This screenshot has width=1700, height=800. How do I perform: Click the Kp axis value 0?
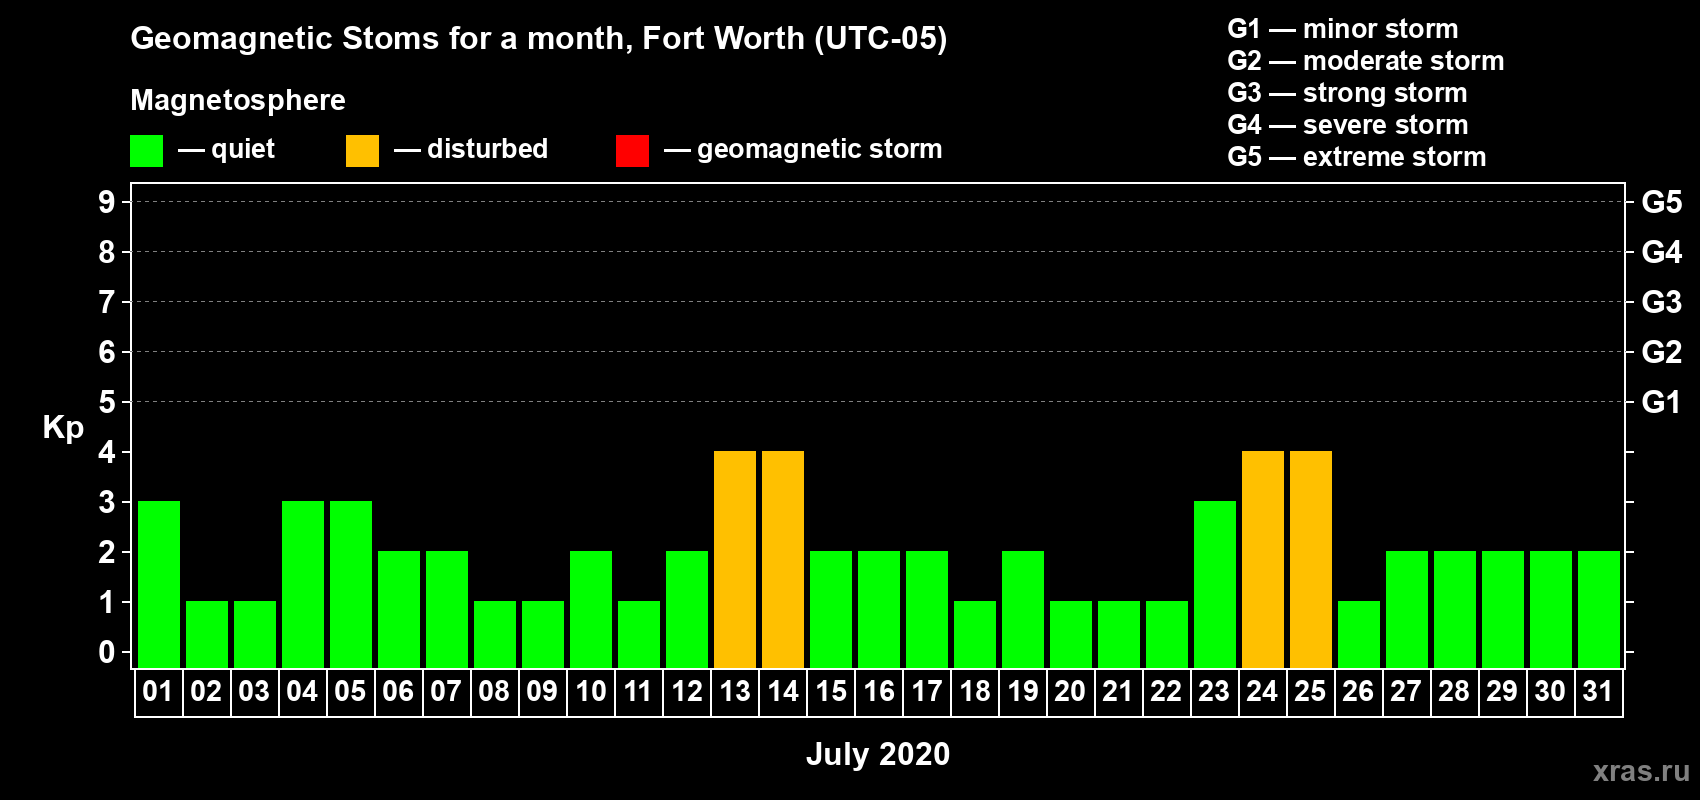pyautogui.click(x=107, y=652)
